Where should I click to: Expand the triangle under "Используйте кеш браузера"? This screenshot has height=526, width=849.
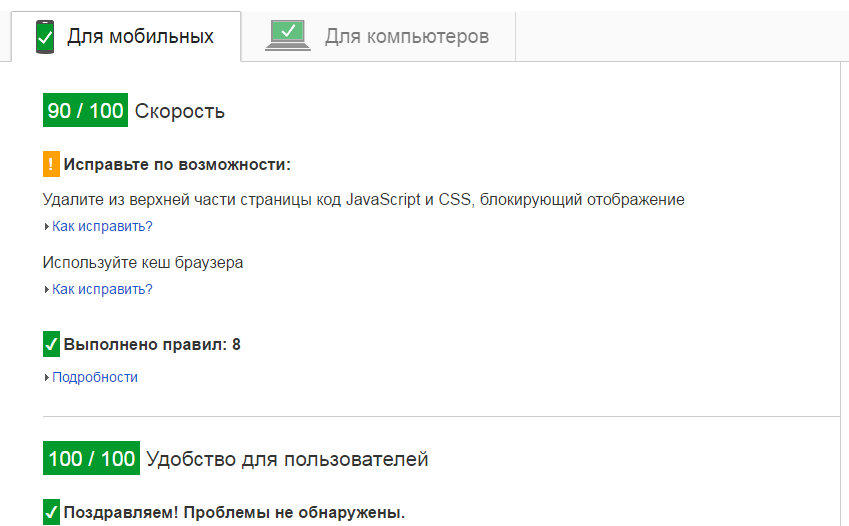tap(47, 290)
